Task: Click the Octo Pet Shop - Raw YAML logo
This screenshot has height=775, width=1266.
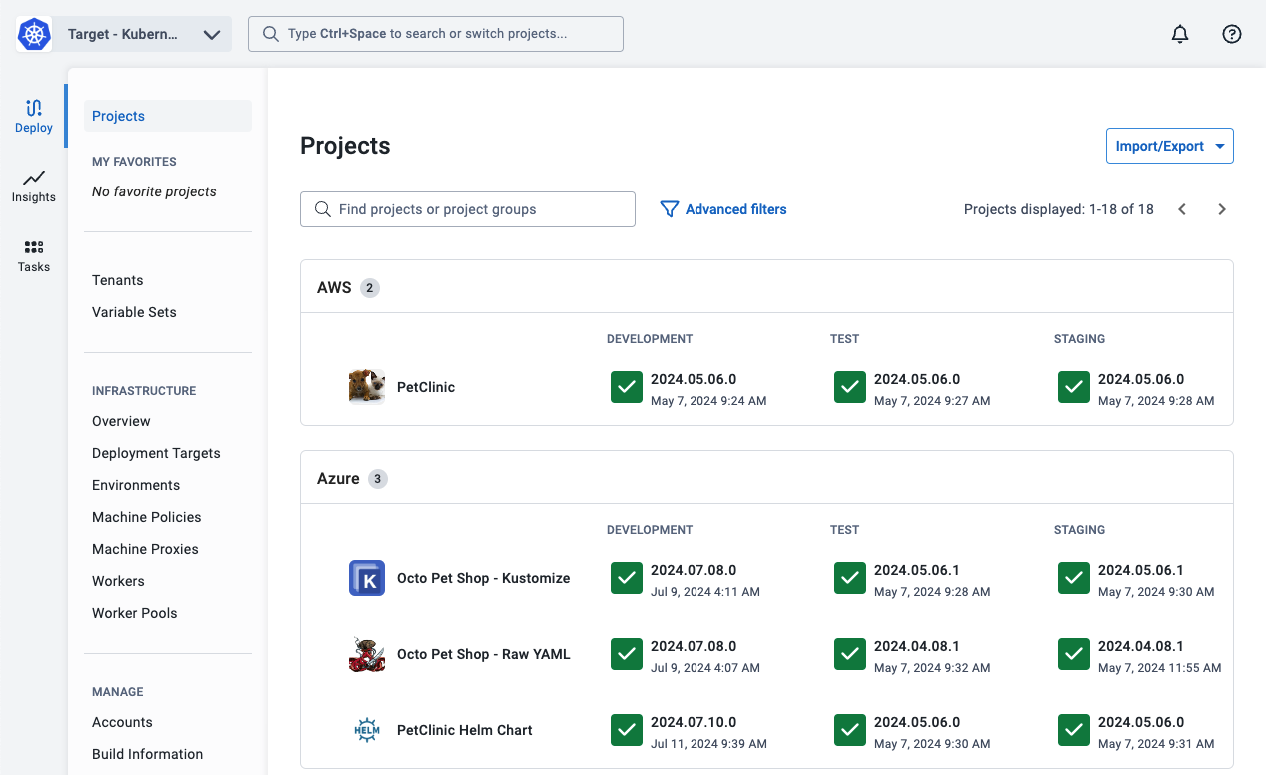Action: click(x=367, y=654)
